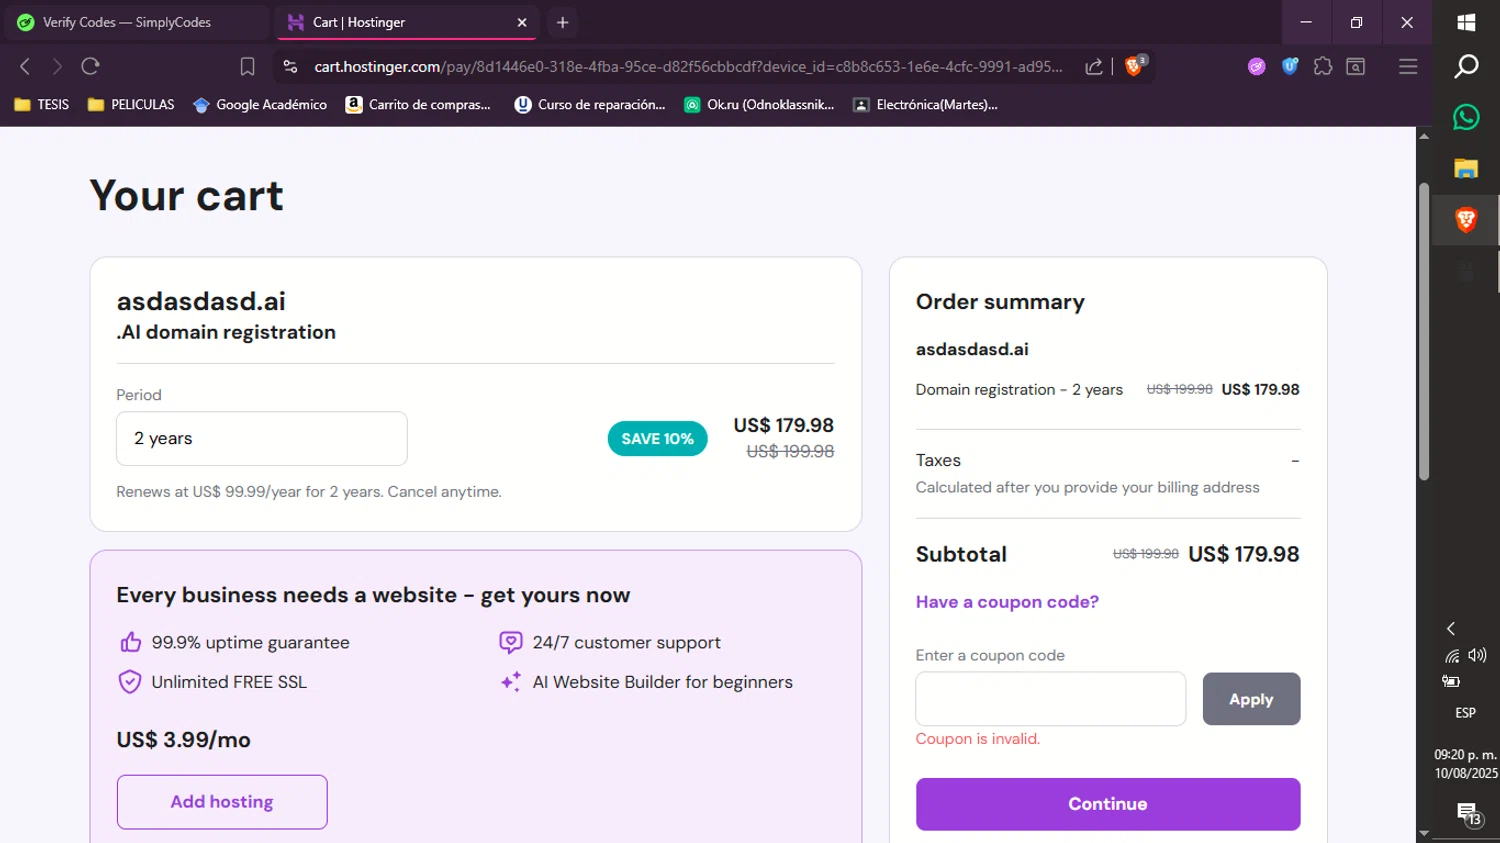Open a new browser tab
1500x843 pixels.
[562, 22]
